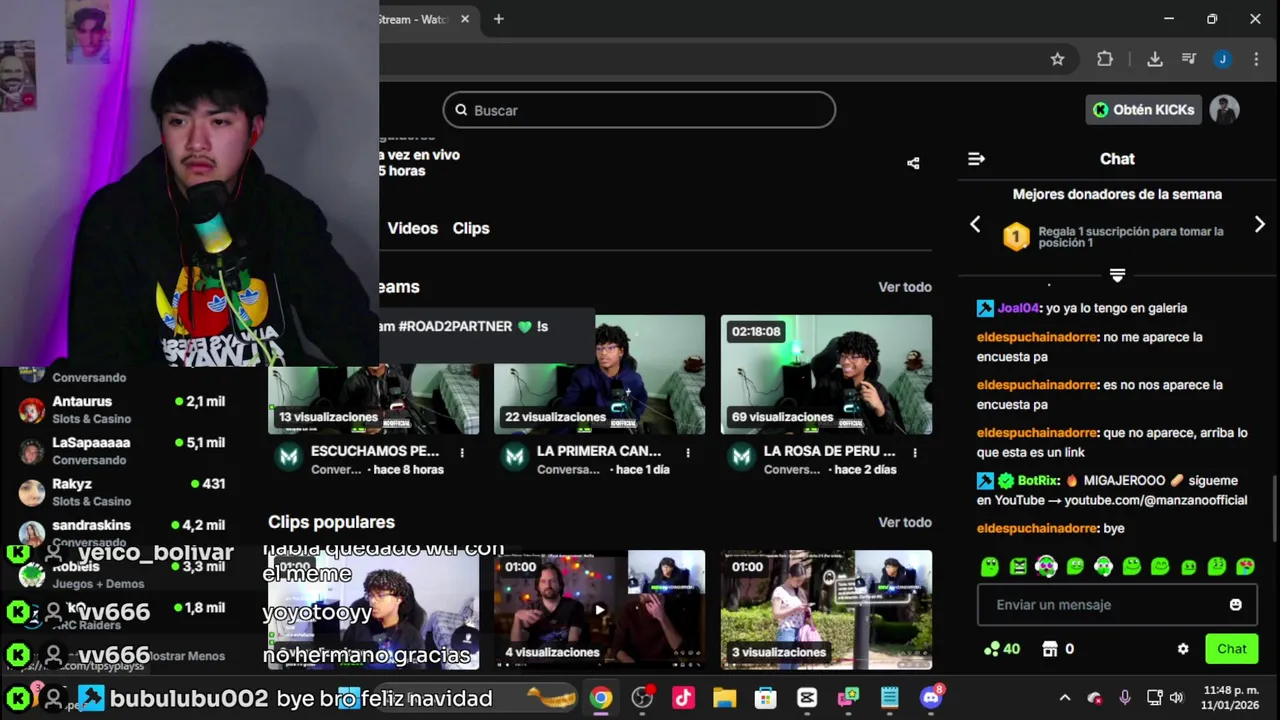Open Joal04 username in chat
The width and height of the screenshot is (1280, 720).
(x=1018, y=308)
